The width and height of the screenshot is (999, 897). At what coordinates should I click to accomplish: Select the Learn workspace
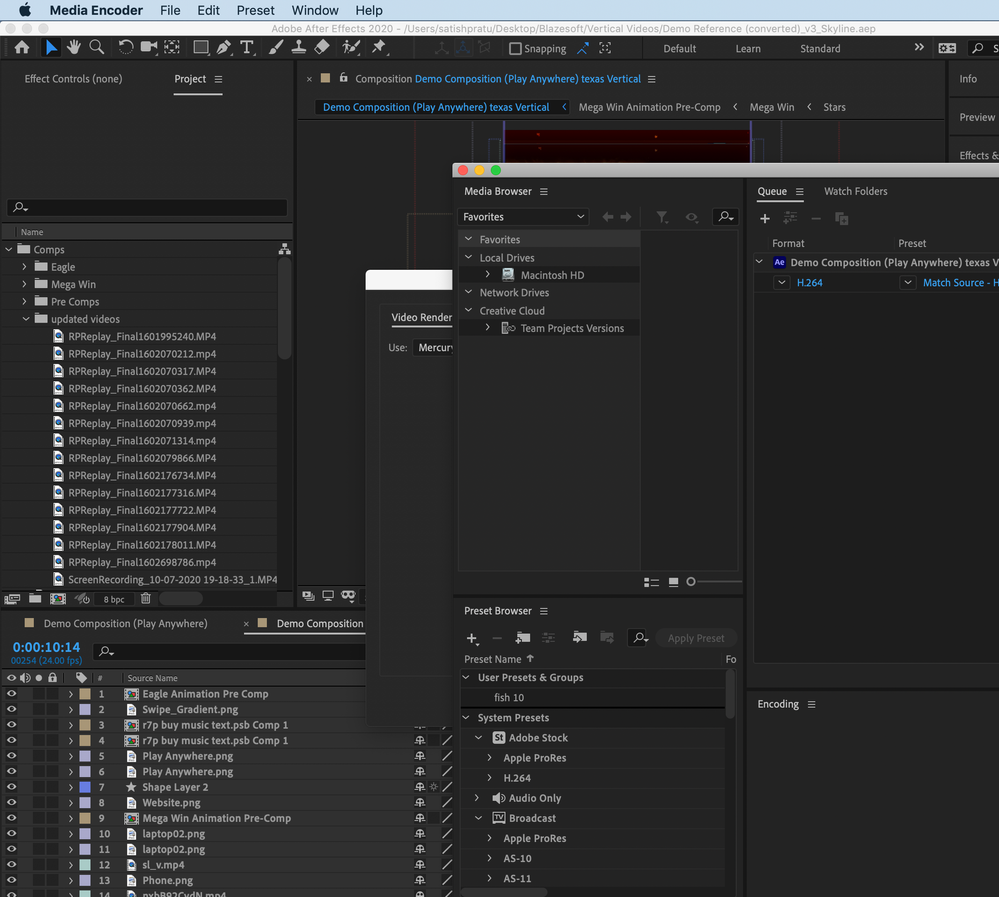(x=747, y=48)
